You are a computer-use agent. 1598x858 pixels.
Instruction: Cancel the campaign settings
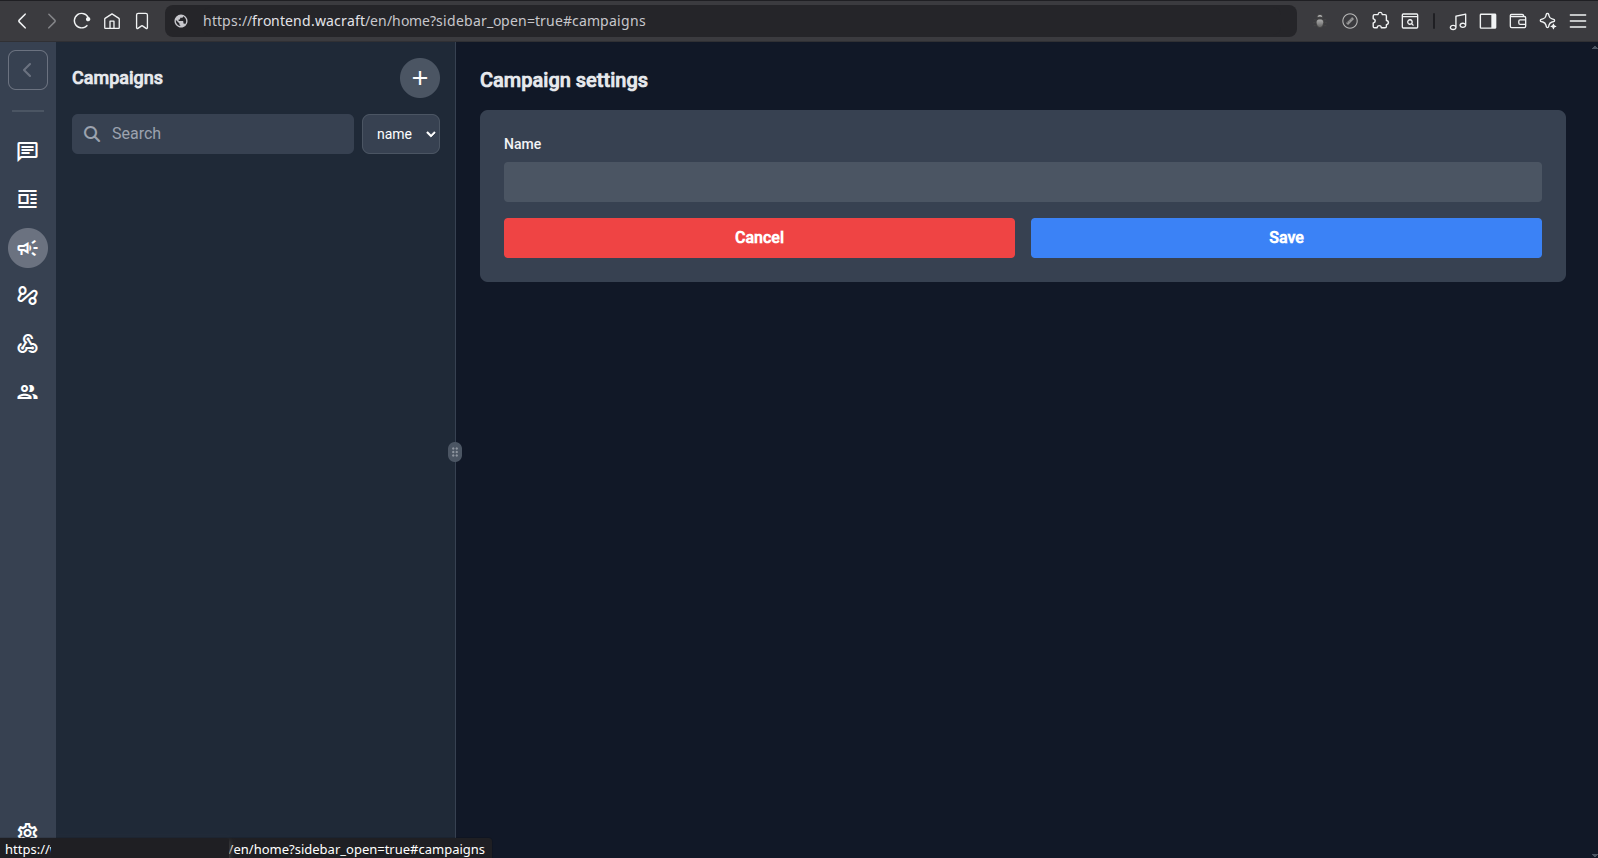click(x=759, y=238)
